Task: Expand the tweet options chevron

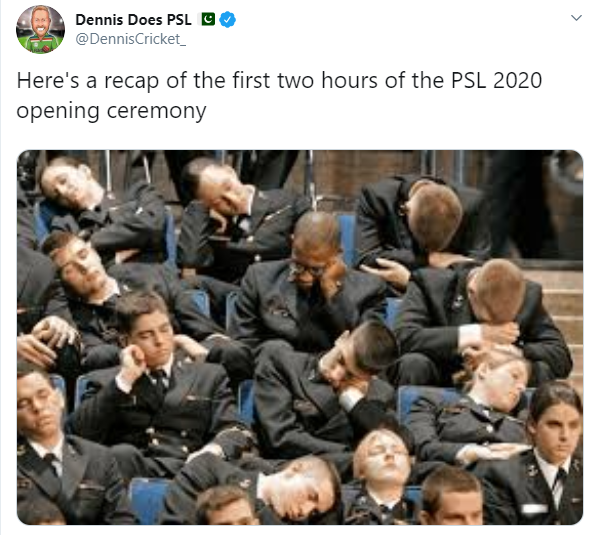Action: click(x=576, y=18)
